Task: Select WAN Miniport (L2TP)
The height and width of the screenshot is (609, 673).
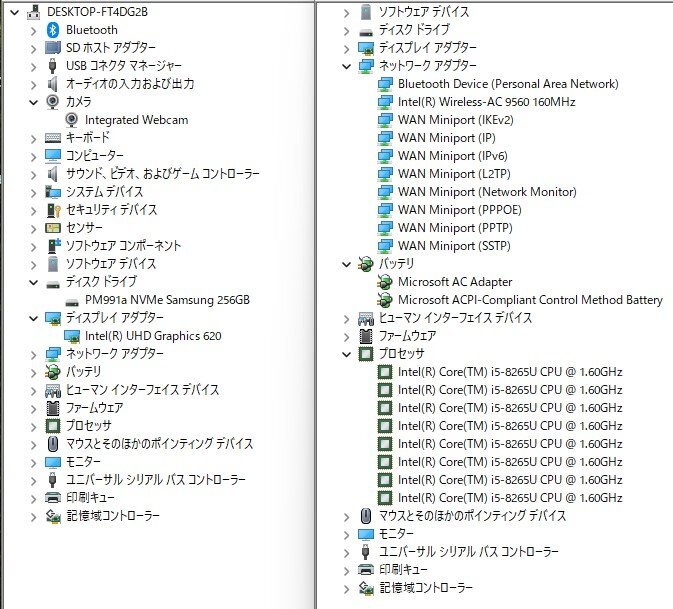Action: pos(454,174)
